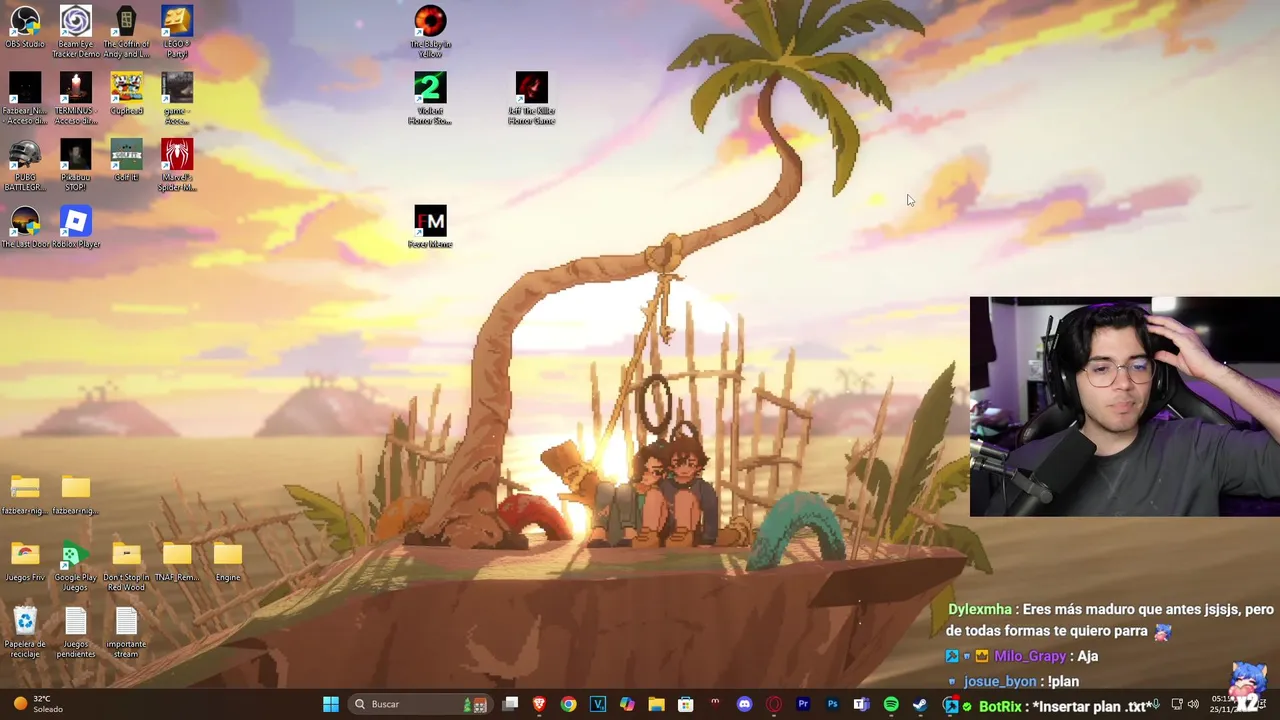Open the Windows Start menu
The height and width of the screenshot is (720, 1280).
pos(330,704)
